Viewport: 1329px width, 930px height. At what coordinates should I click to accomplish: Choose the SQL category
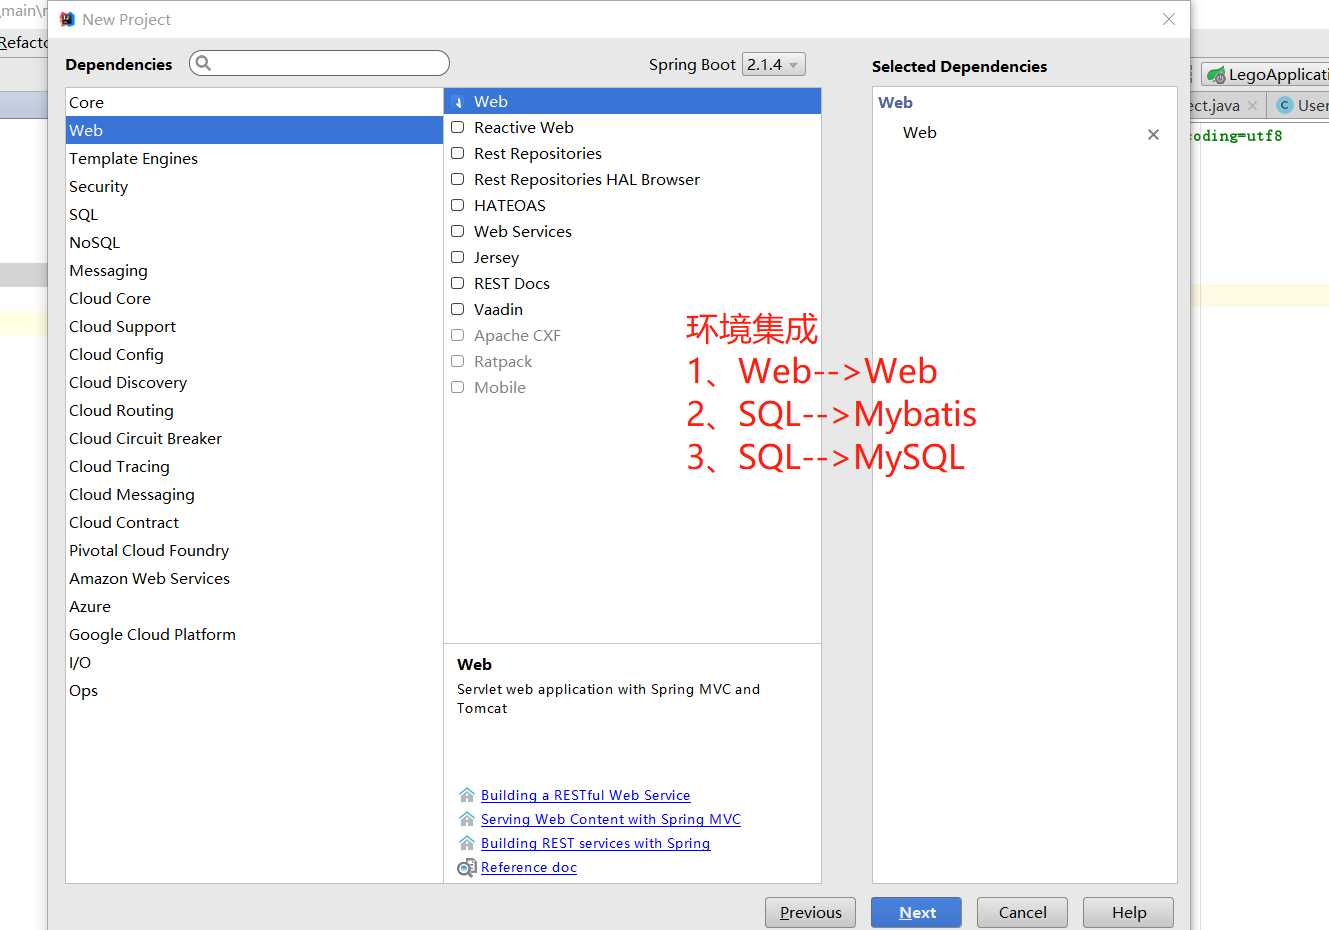(254, 214)
